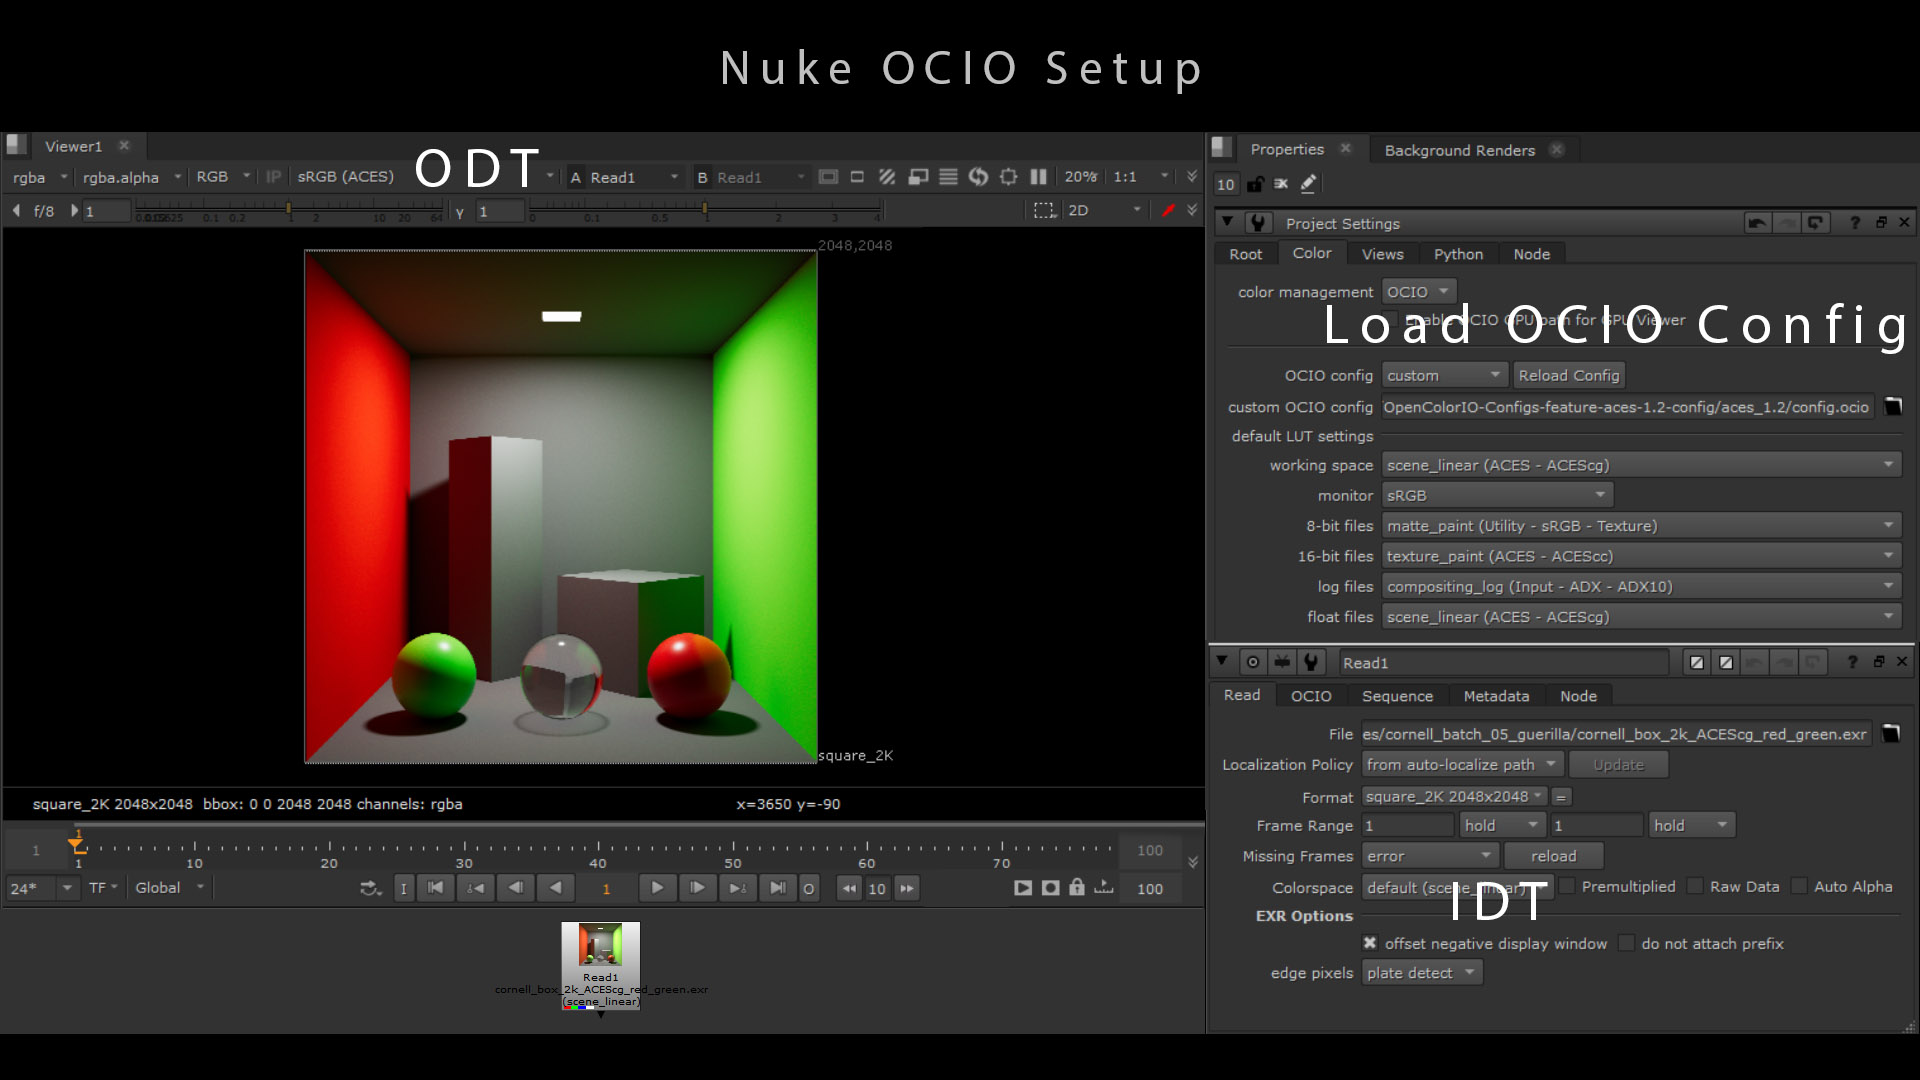Open the OCIO tab in Read1
Viewport: 1920px width, 1080px height.
(1310, 696)
